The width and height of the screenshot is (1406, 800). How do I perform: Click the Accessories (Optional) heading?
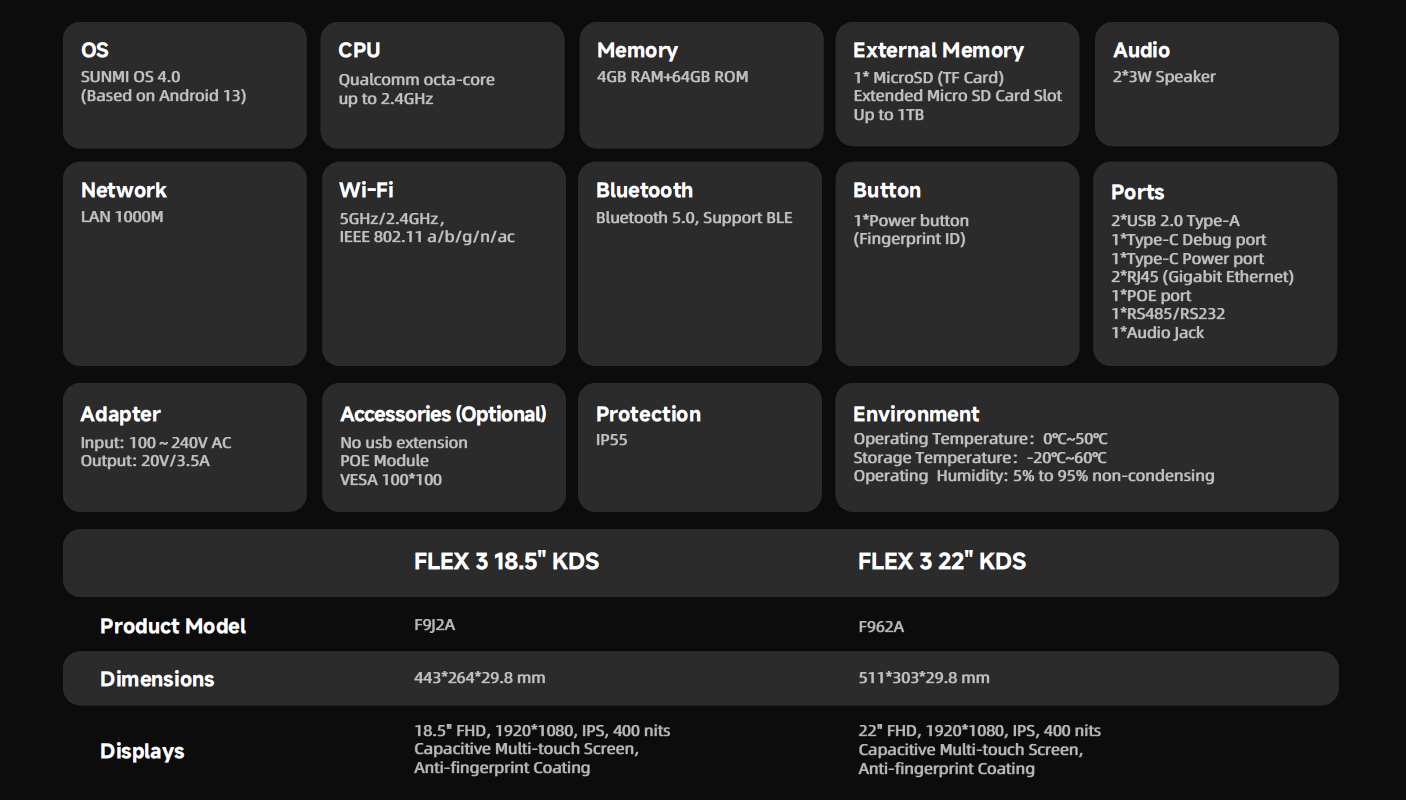coord(443,414)
